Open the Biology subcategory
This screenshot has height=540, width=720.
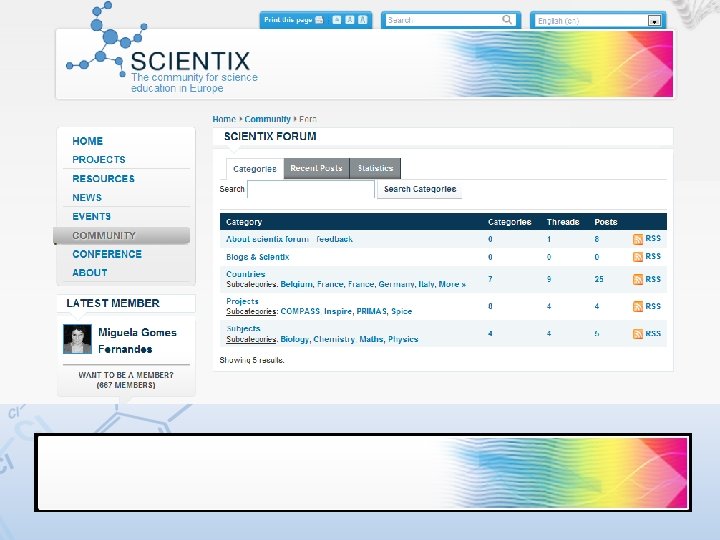[295, 339]
